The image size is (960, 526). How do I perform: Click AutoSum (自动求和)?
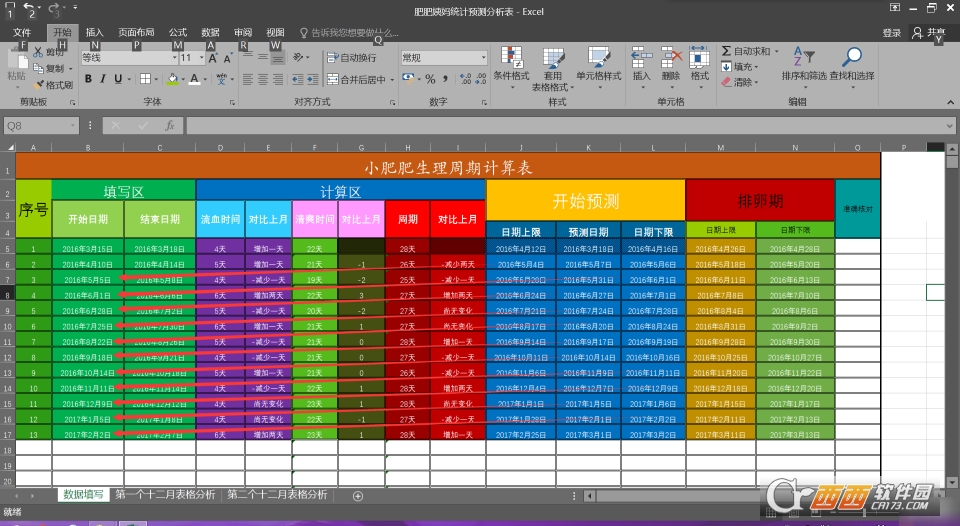[745, 51]
